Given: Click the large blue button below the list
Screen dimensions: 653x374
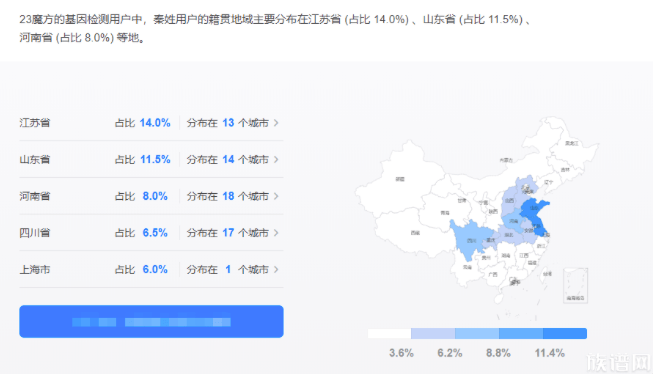Looking at the screenshot, I should (151, 322).
